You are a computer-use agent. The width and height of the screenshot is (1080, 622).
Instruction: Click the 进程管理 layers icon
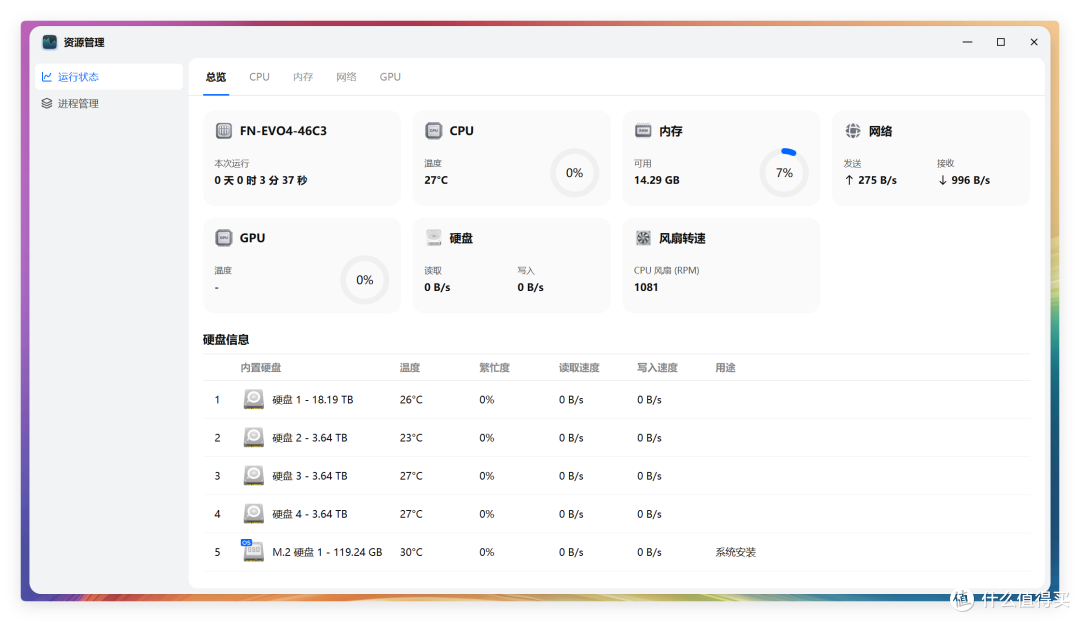pyautogui.click(x=47, y=103)
